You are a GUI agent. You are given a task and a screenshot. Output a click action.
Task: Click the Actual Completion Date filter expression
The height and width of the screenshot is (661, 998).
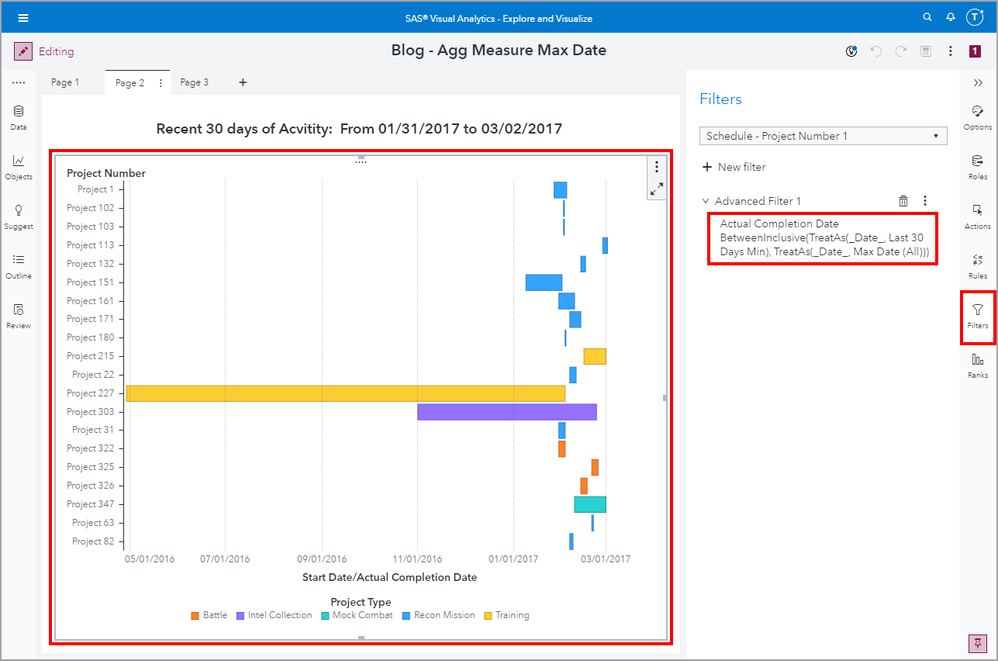822,238
